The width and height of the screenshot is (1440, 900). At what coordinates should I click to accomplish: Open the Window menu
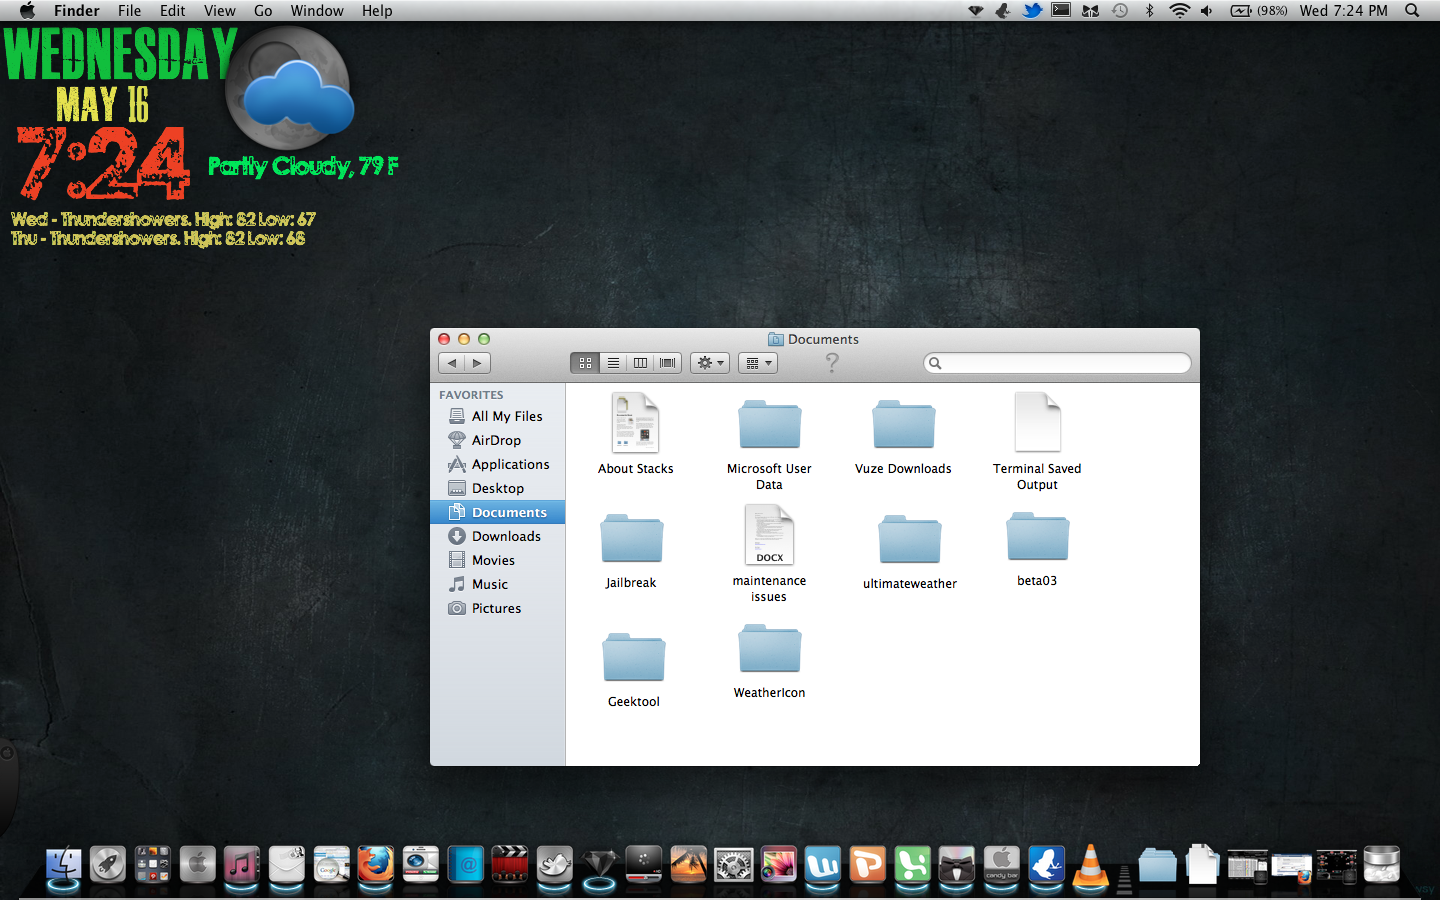(317, 10)
